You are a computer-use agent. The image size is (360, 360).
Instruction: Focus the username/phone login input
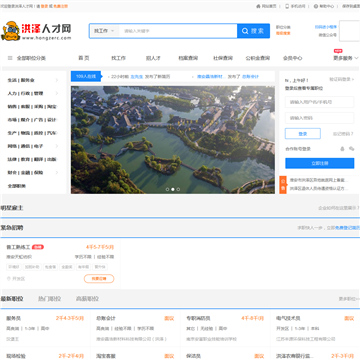[x=319, y=102]
